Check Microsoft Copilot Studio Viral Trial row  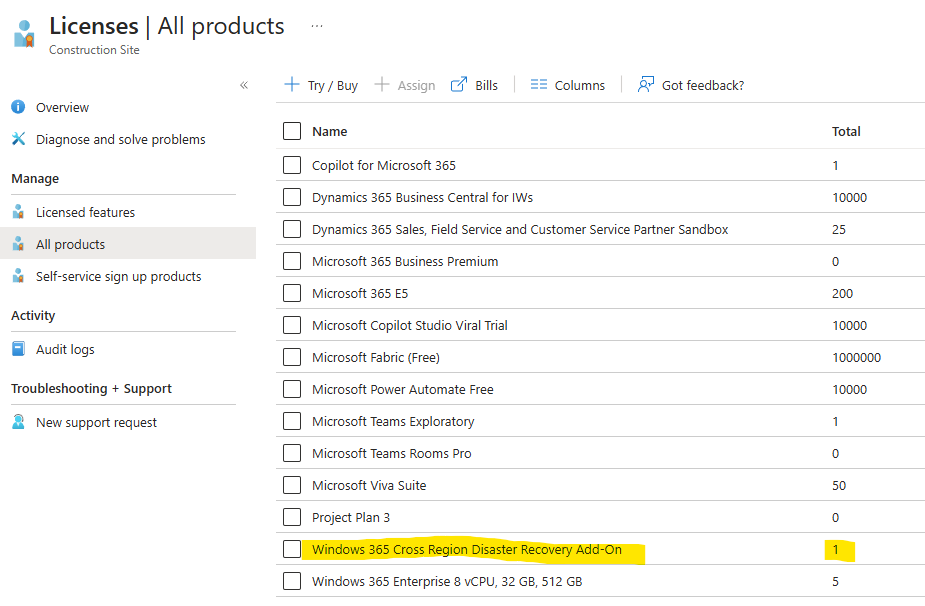[292, 325]
